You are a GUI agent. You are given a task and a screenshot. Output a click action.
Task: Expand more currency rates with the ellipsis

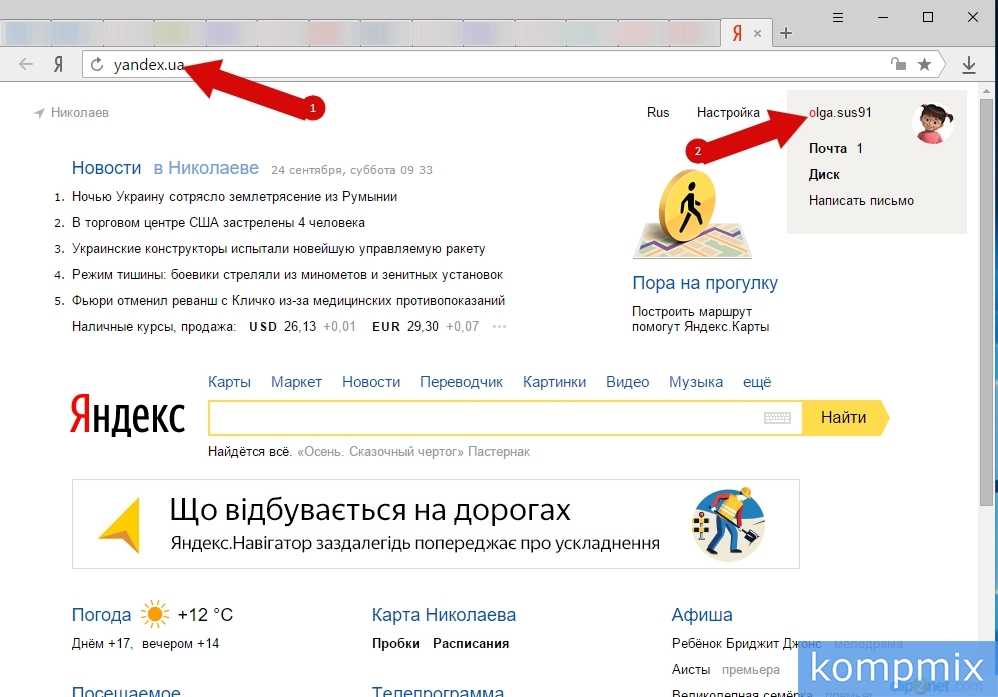(x=500, y=327)
